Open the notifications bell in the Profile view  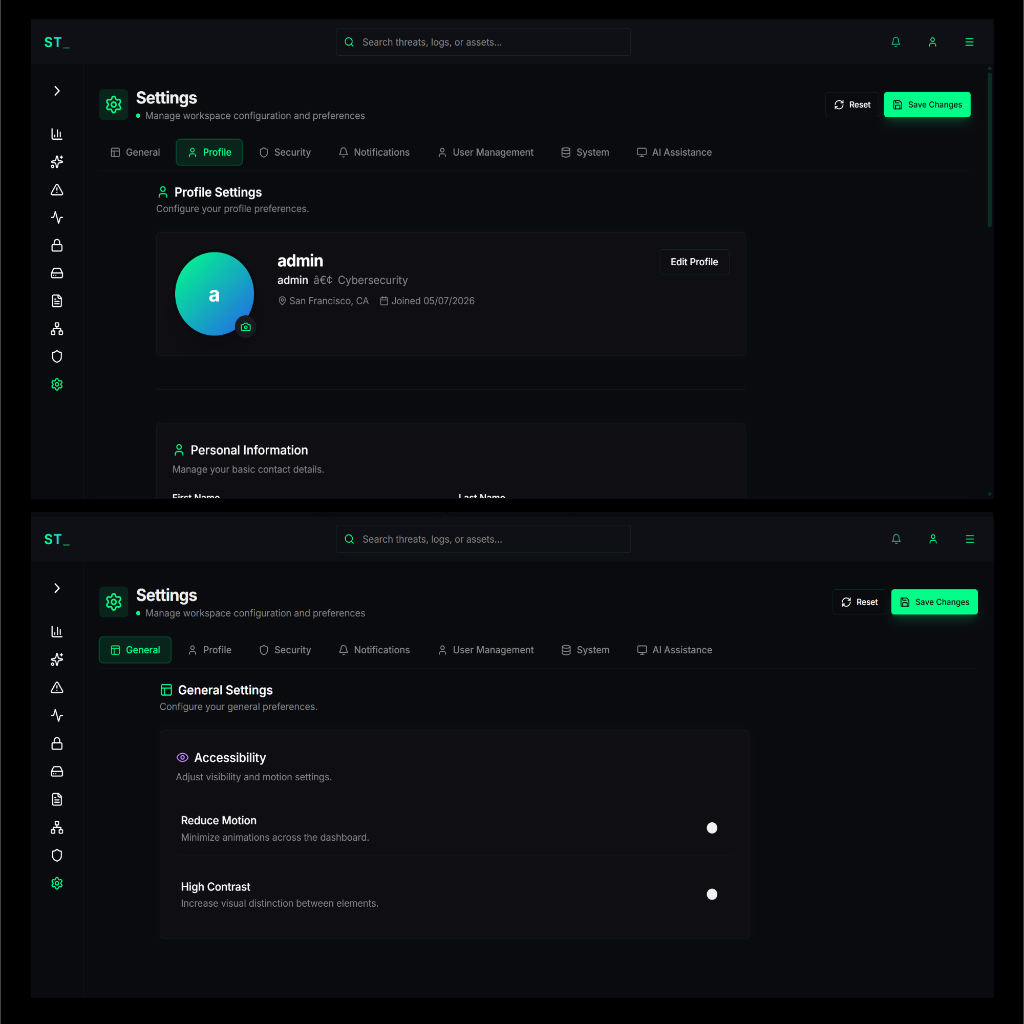[895, 42]
